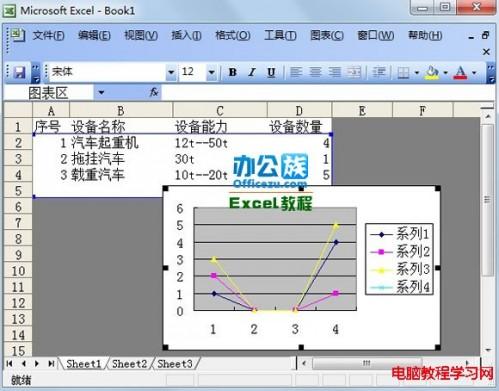Align text right icon
The height and width of the screenshot is (391, 499).
(335, 72)
